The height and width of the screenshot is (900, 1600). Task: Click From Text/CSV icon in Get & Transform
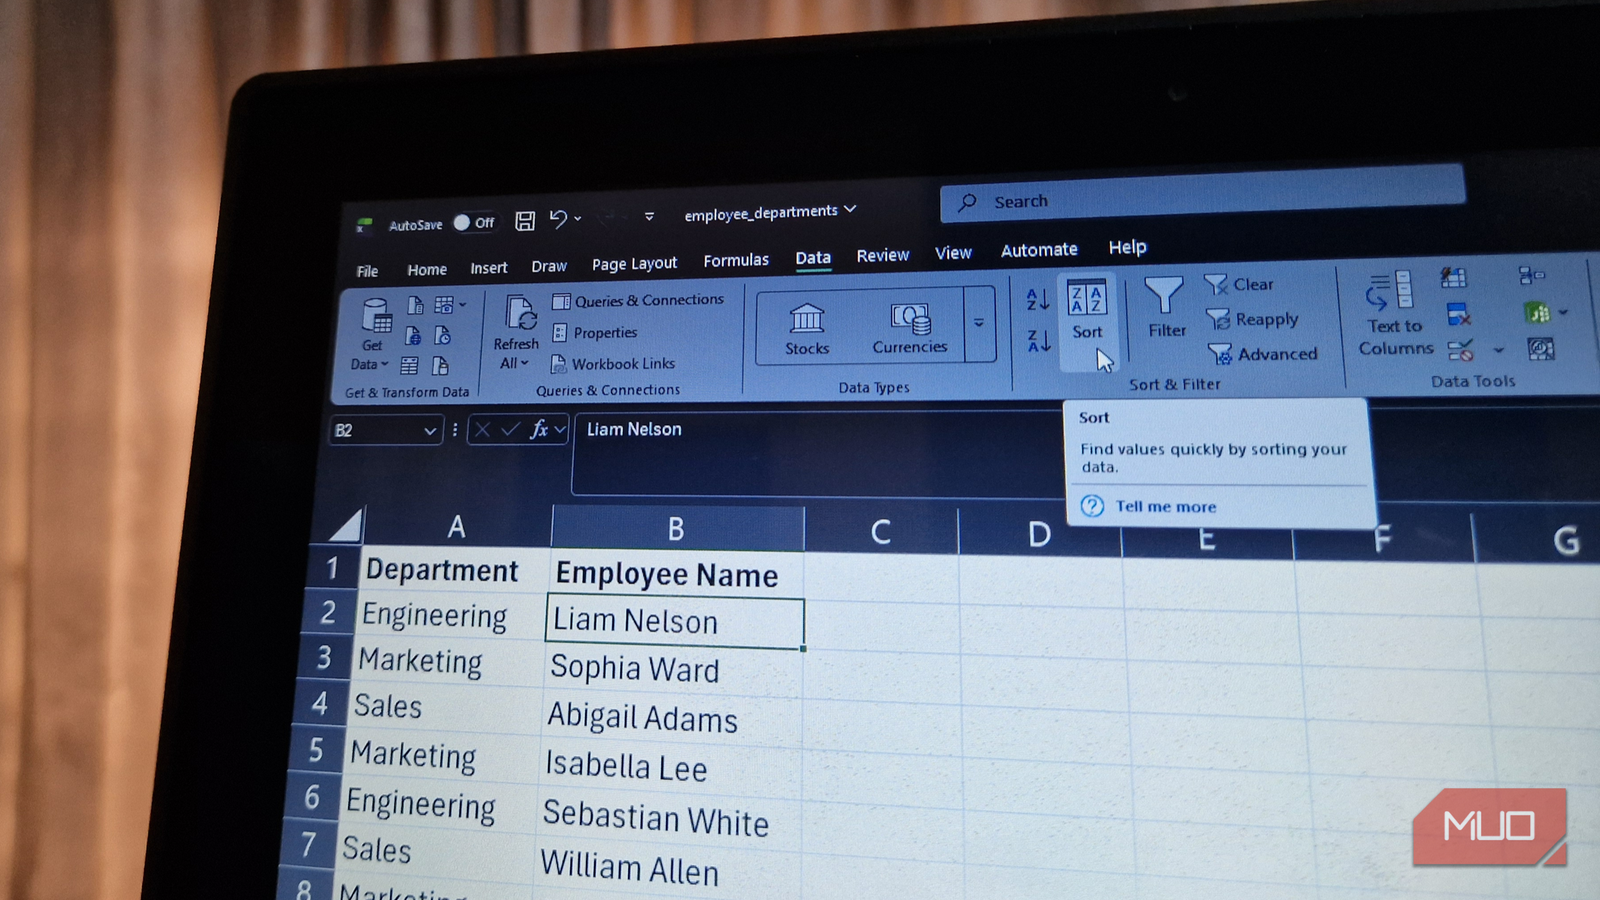point(415,305)
